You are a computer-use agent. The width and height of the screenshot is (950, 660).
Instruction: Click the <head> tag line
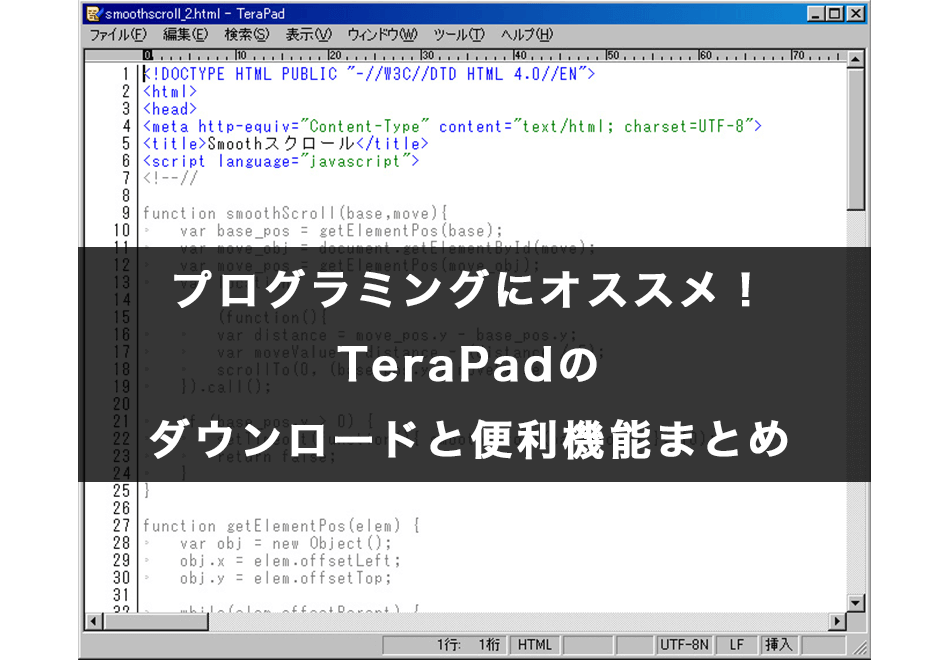(x=170, y=109)
